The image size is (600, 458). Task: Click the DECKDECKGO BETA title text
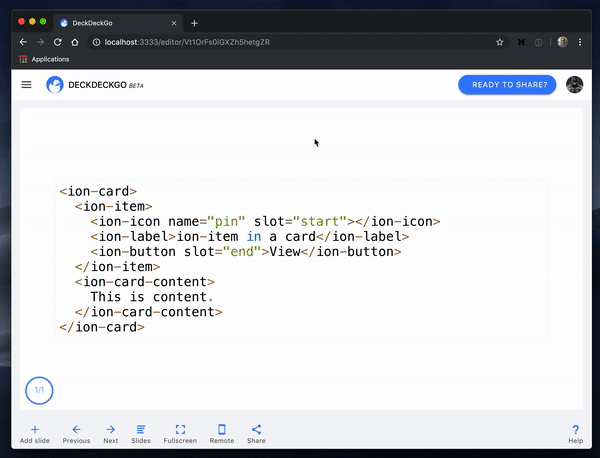[x=106, y=85]
